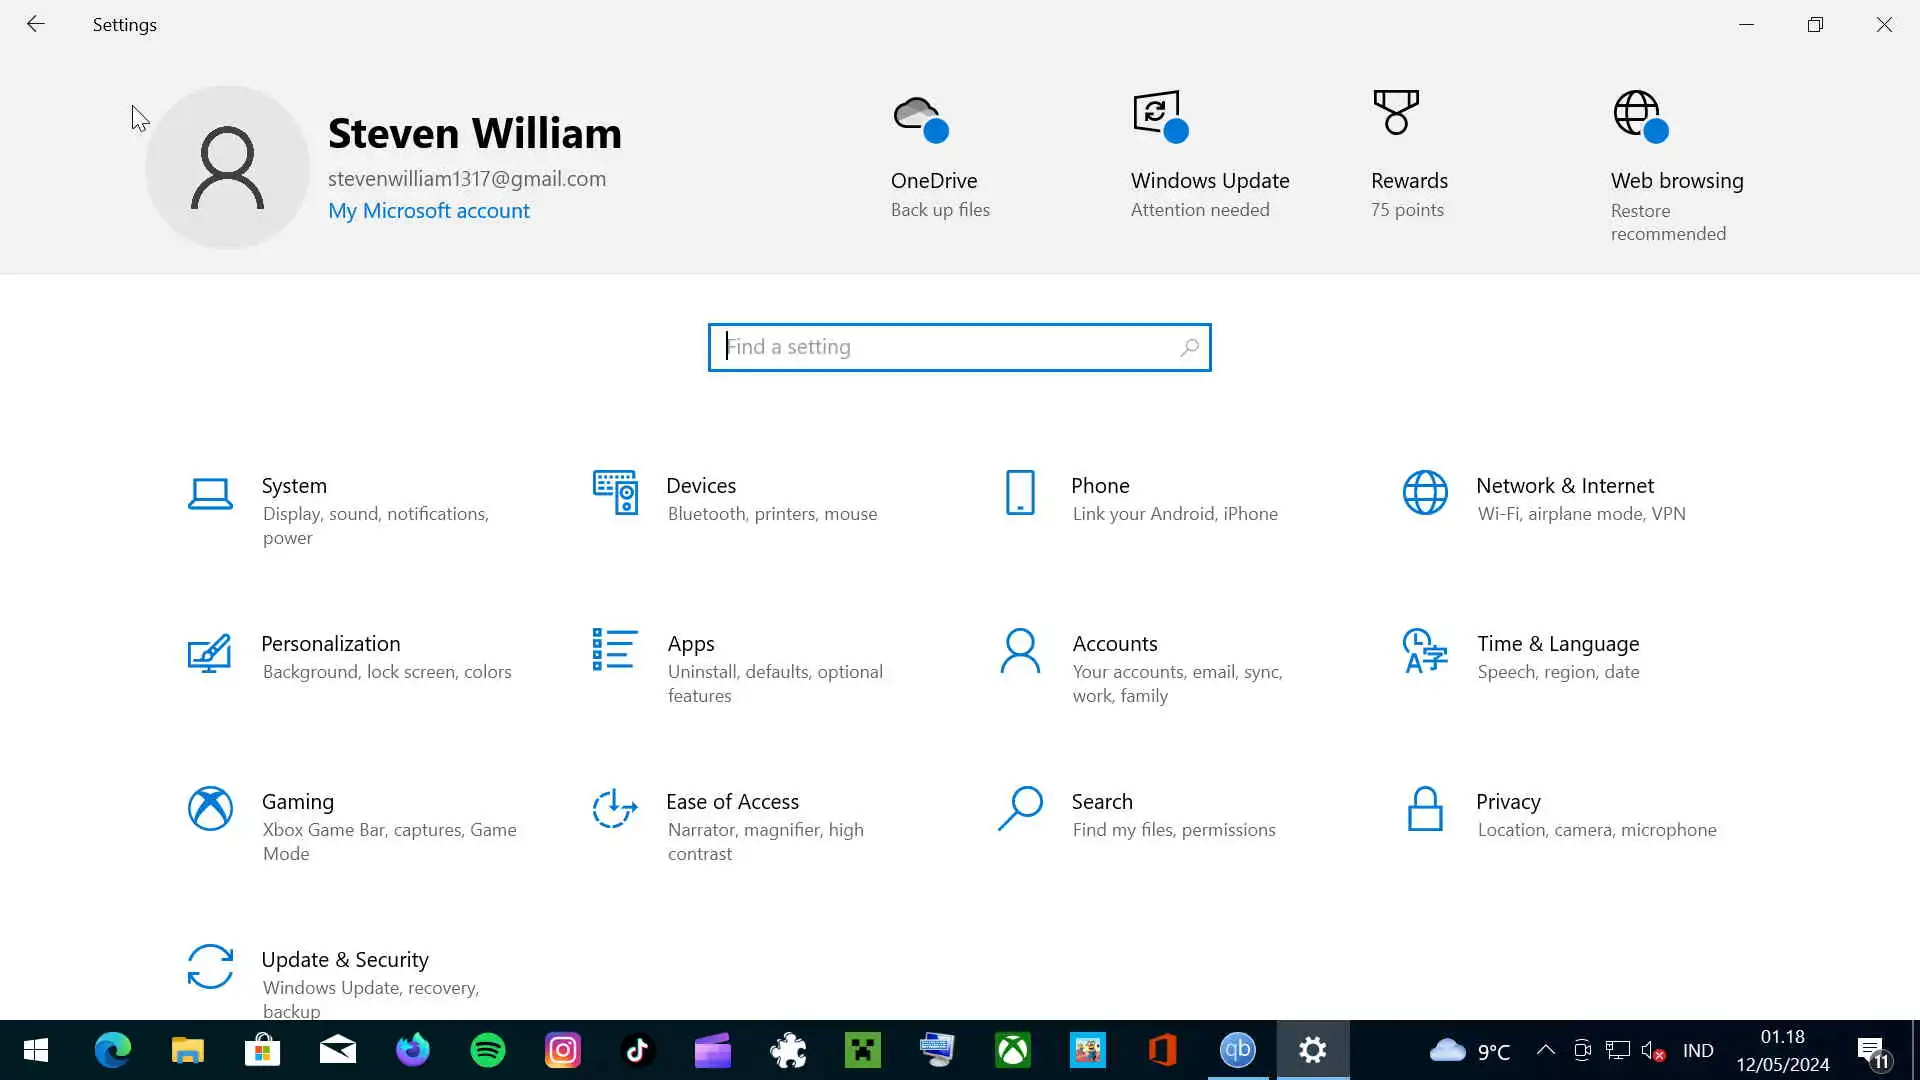Click the Apps list icon

click(615, 650)
